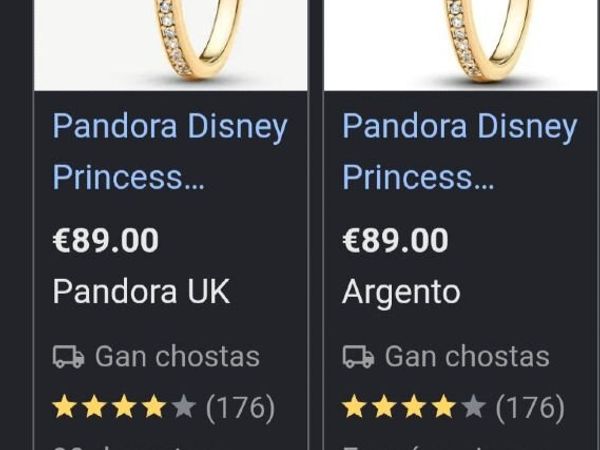Screen dimensions: 600x450
Task: Click the Argento ring product image
Action: pyautogui.click(x=460, y=45)
